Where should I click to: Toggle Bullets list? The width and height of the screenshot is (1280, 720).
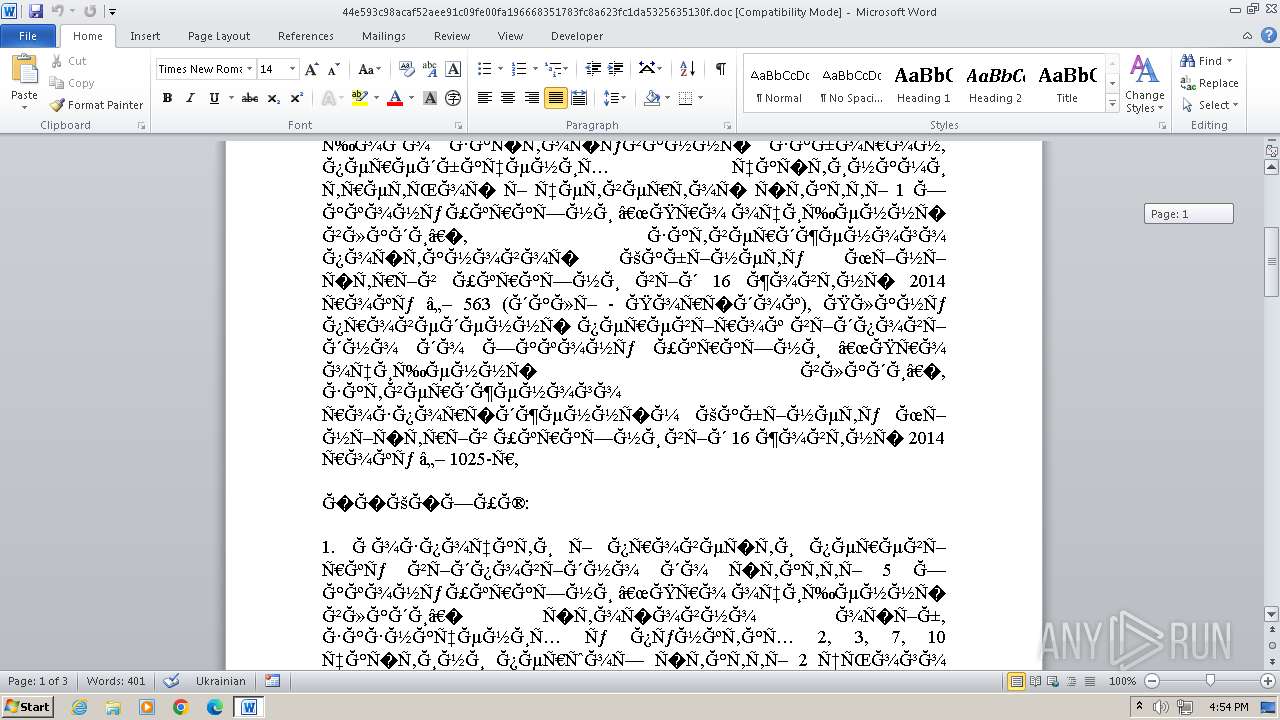coord(484,69)
